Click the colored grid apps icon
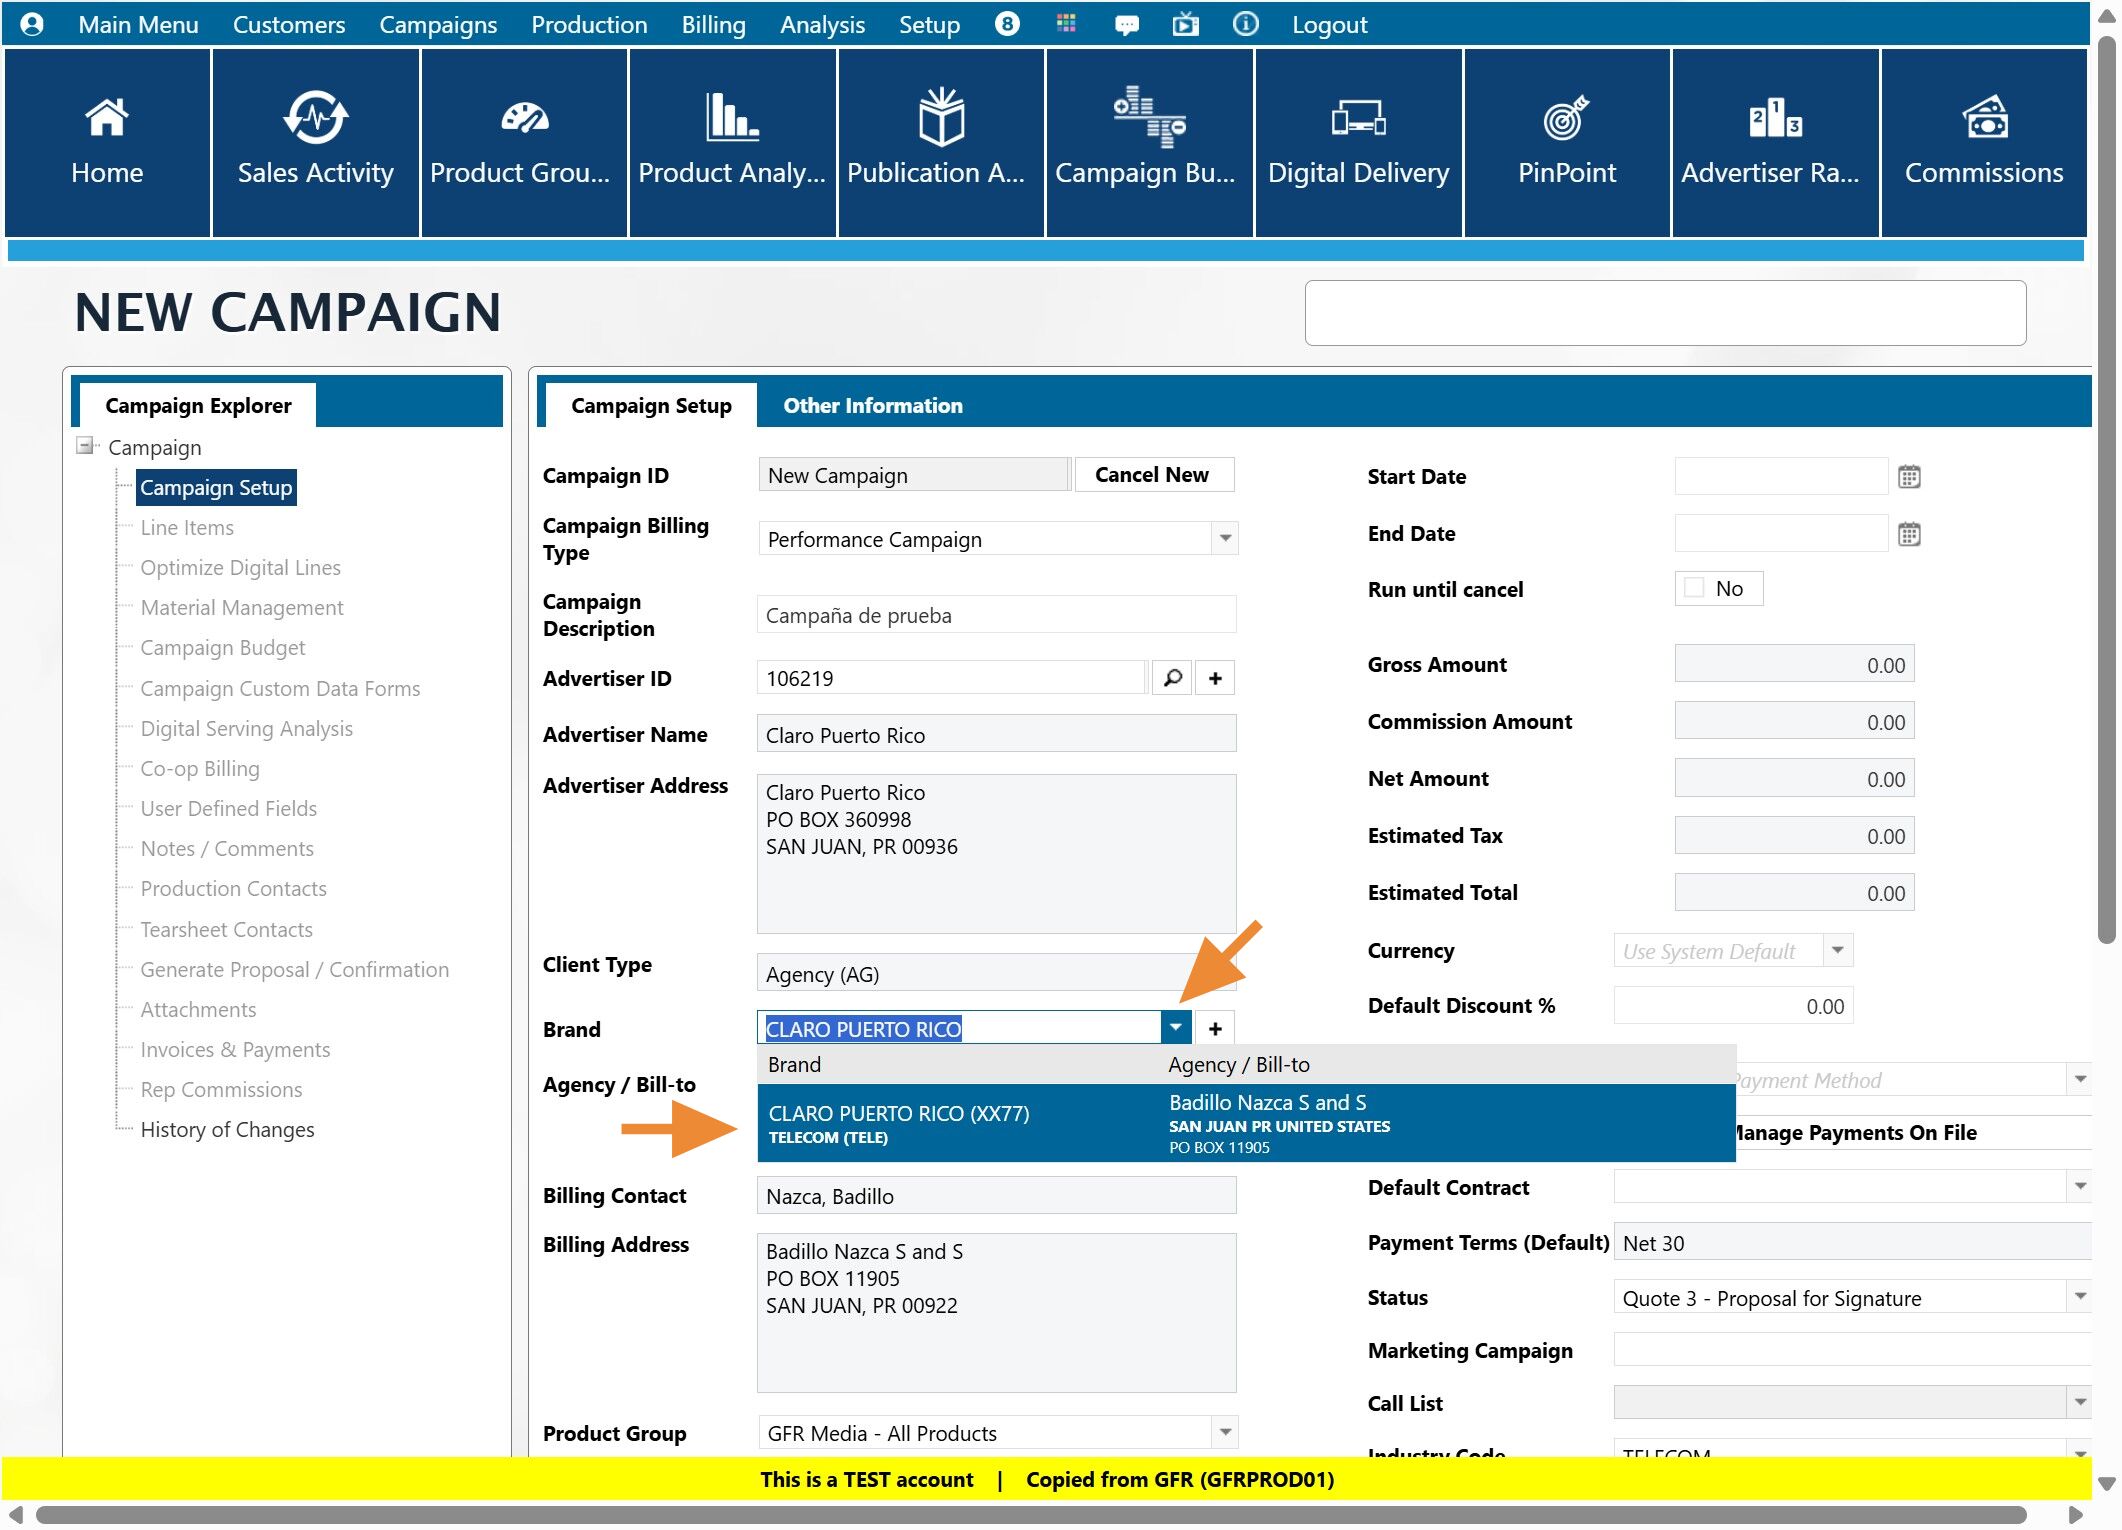Viewport: 2122px width, 1530px height. point(1066,24)
